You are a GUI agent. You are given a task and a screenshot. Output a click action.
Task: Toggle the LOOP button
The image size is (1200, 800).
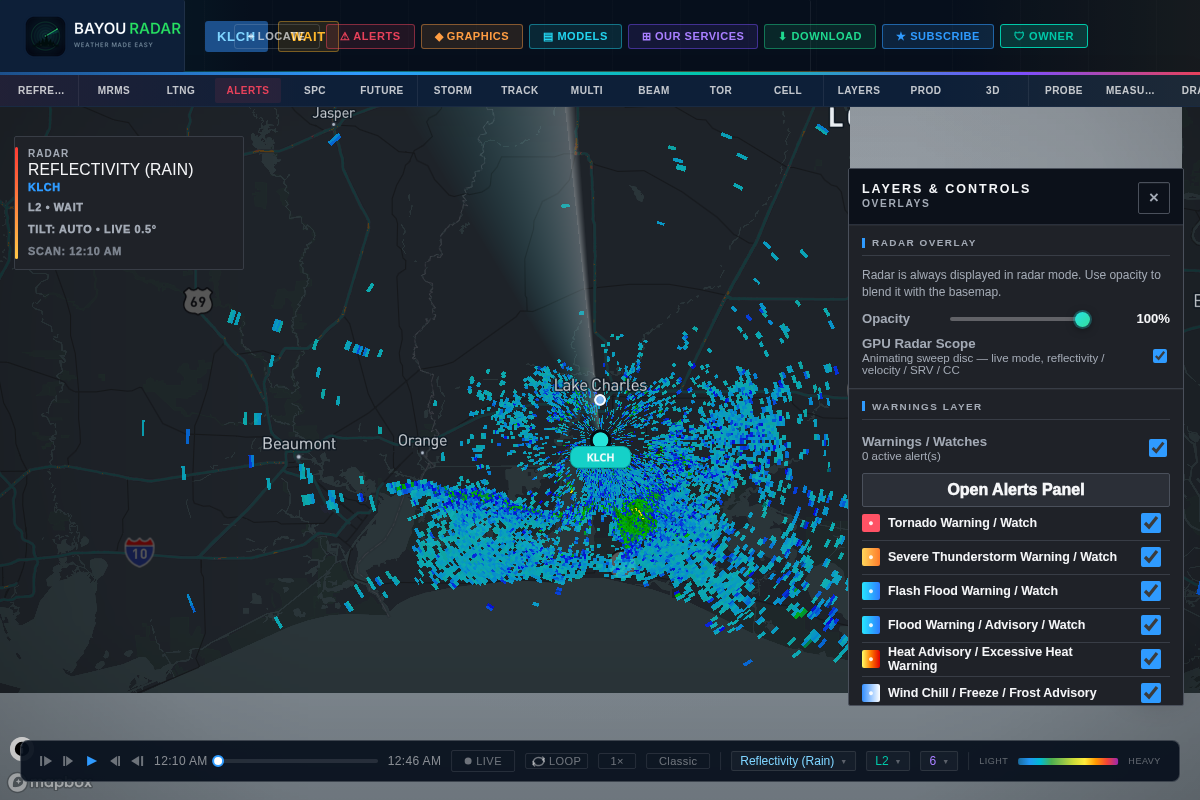556,761
